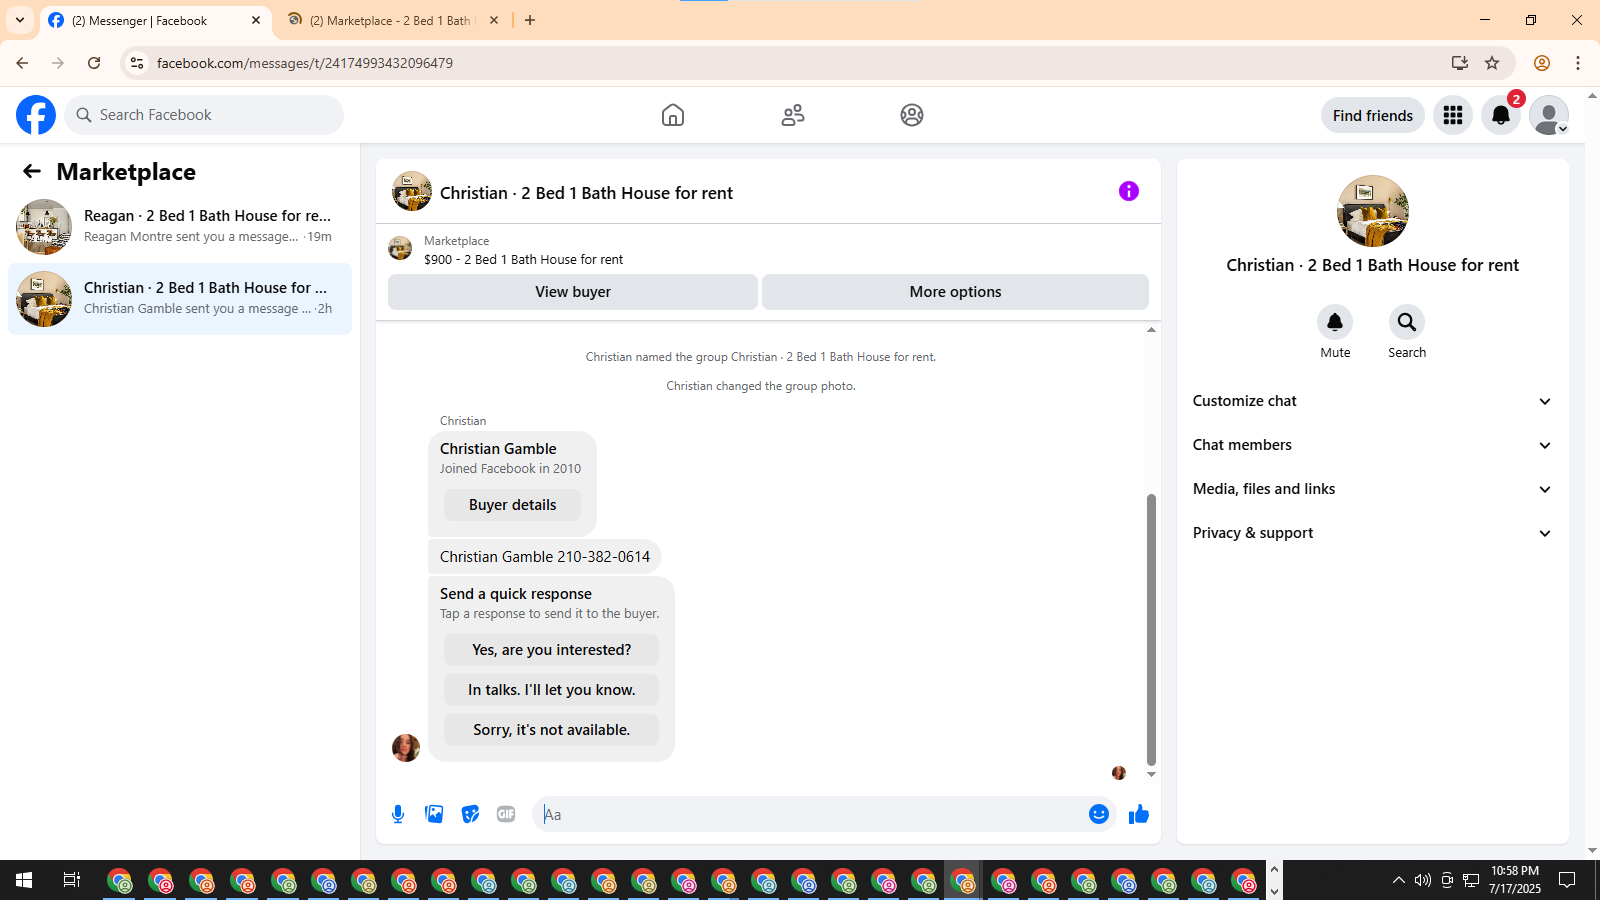Expand the Chat members section
Image resolution: width=1600 pixels, height=900 pixels.
[x=1372, y=445]
